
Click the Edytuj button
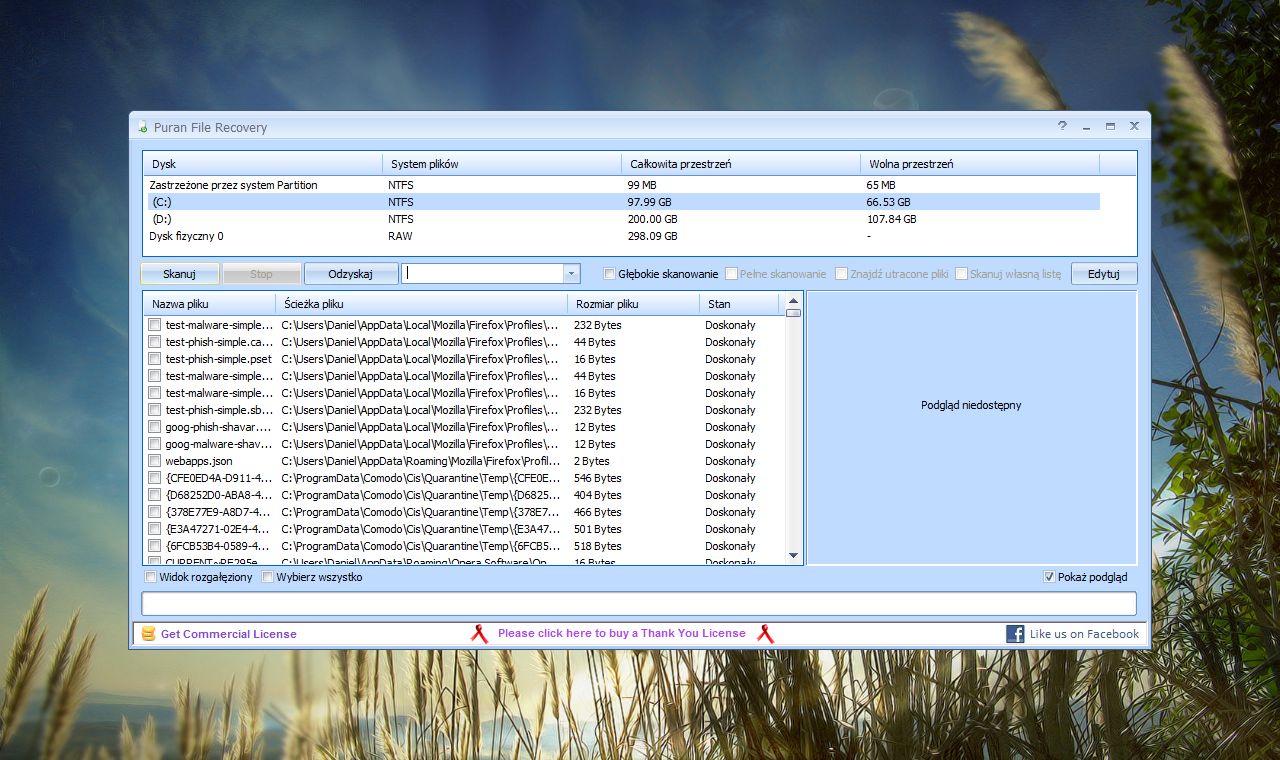pos(1104,273)
